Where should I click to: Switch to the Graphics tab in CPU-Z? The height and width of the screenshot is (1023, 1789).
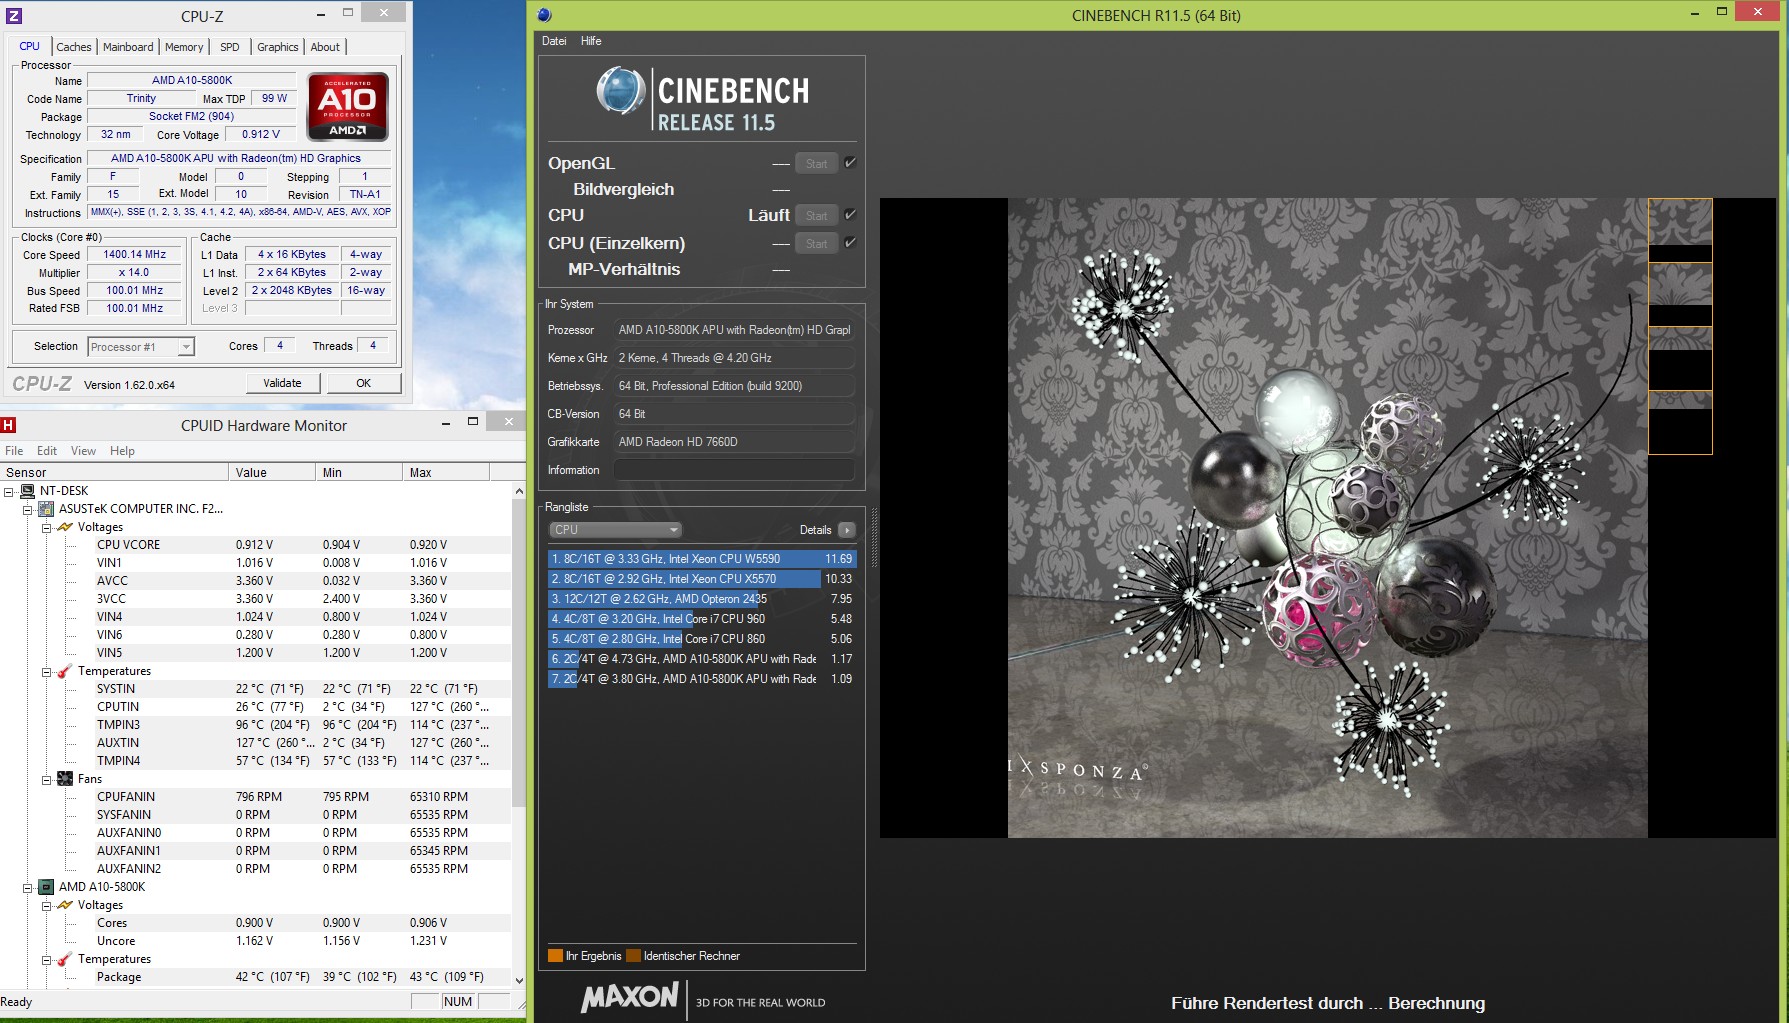pyautogui.click(x=278, y=47)
